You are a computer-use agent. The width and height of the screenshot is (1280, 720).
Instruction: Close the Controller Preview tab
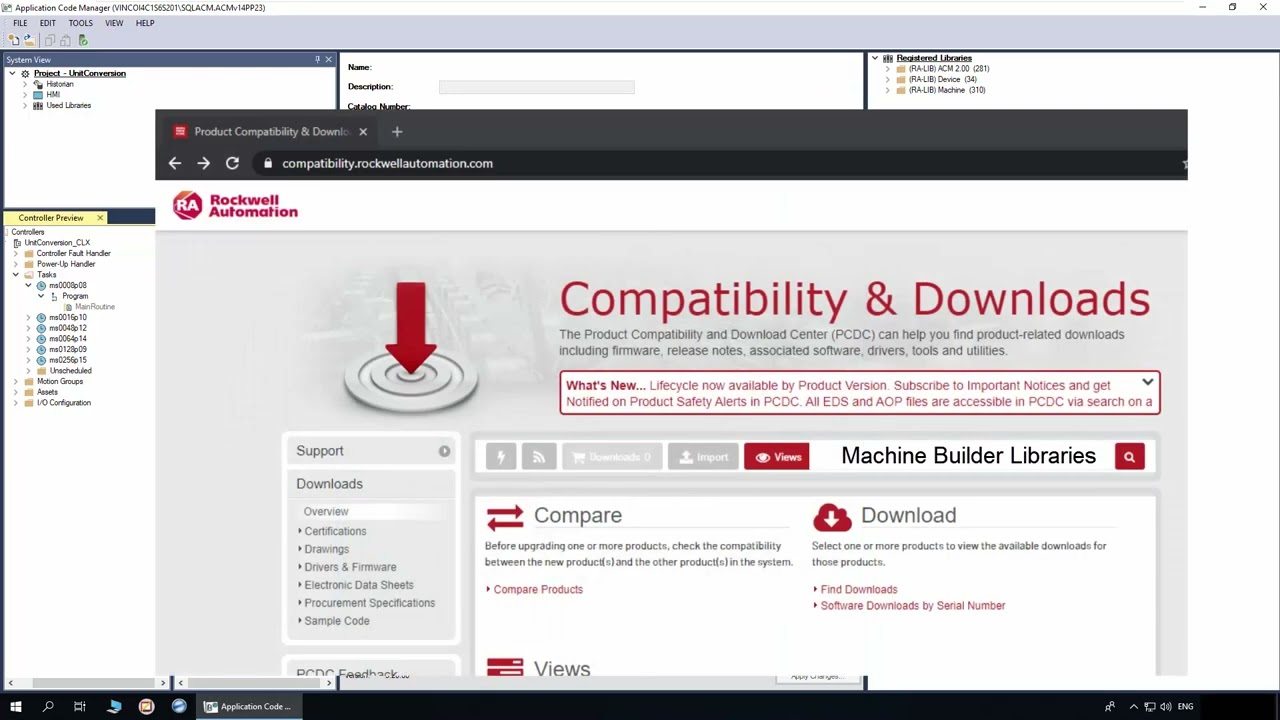pos(100,218)
